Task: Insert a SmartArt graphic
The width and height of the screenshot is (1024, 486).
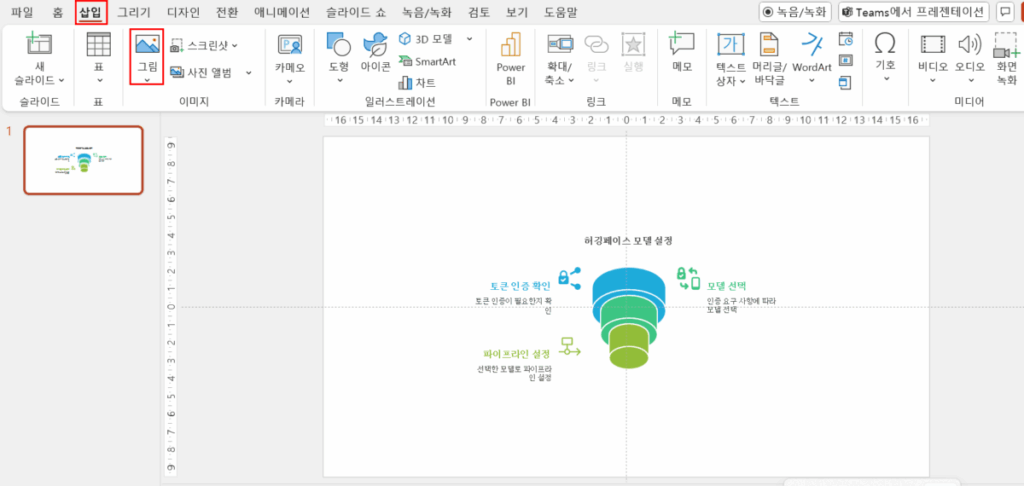Action: point(426,61)
